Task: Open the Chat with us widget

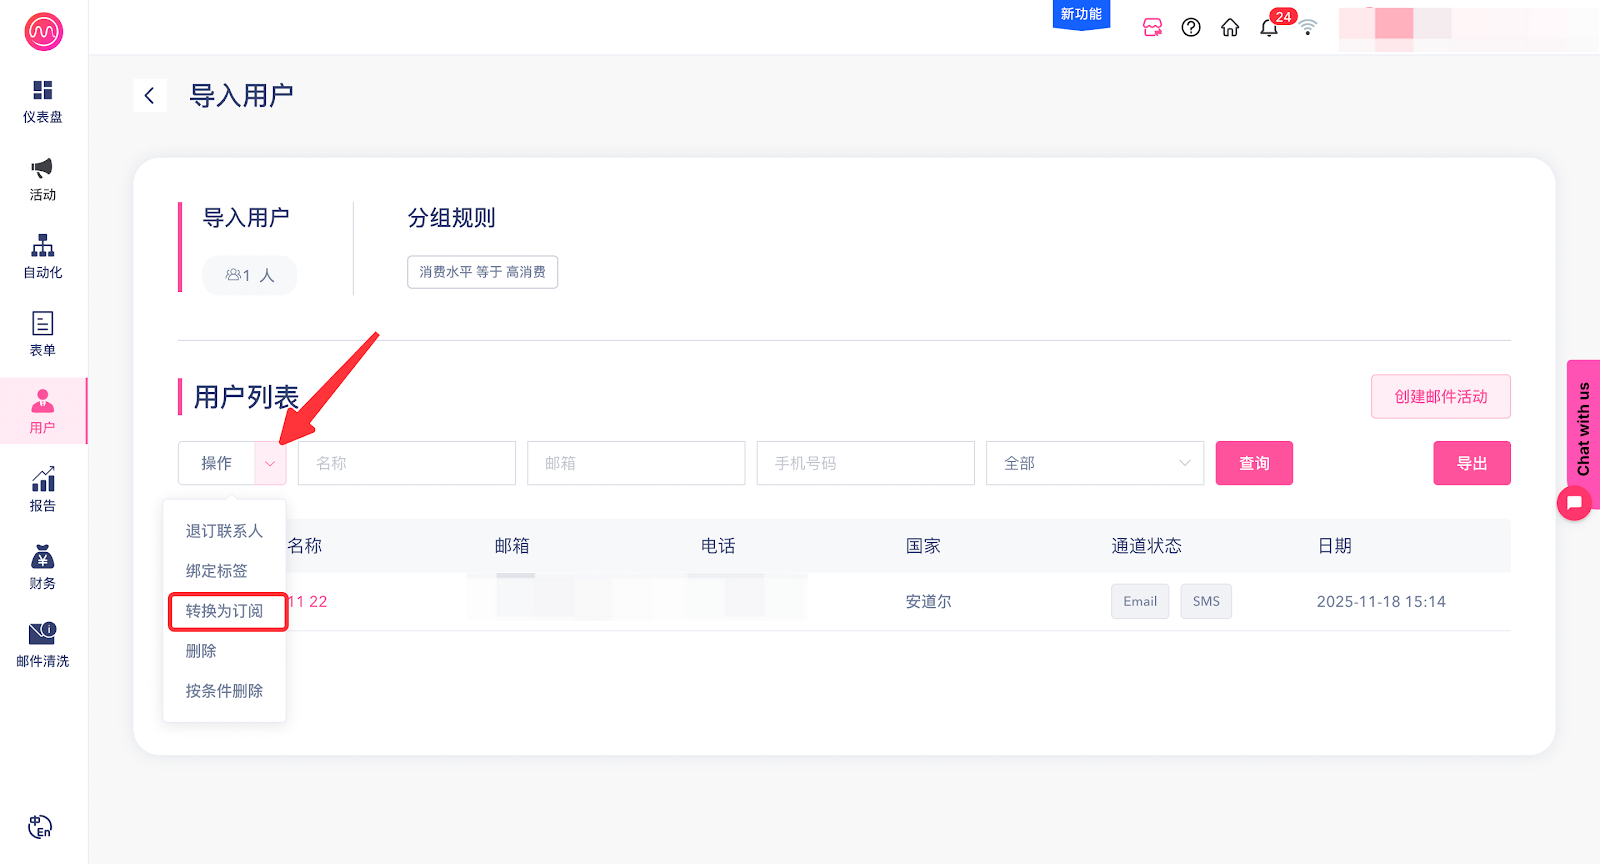Action: [1582, 430]
